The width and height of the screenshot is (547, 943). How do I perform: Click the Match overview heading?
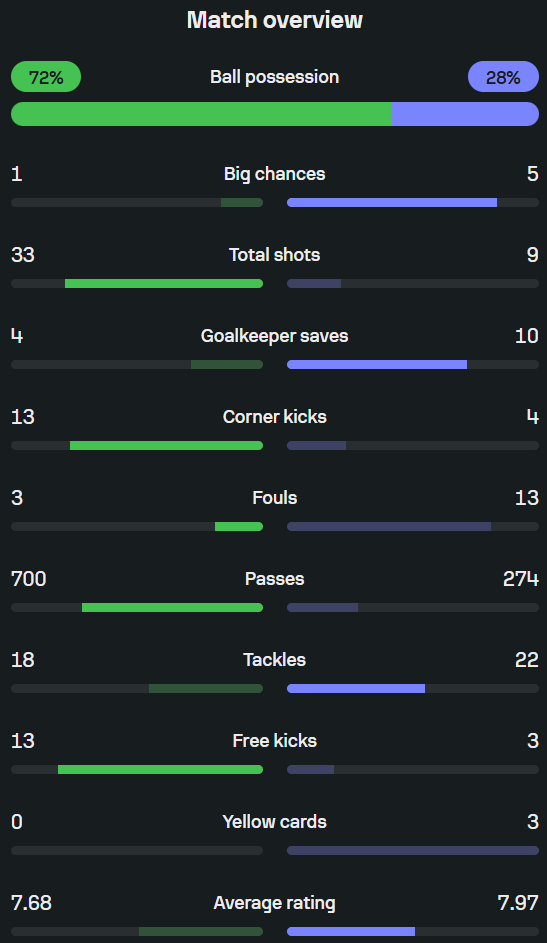click(x=275, y=20)
